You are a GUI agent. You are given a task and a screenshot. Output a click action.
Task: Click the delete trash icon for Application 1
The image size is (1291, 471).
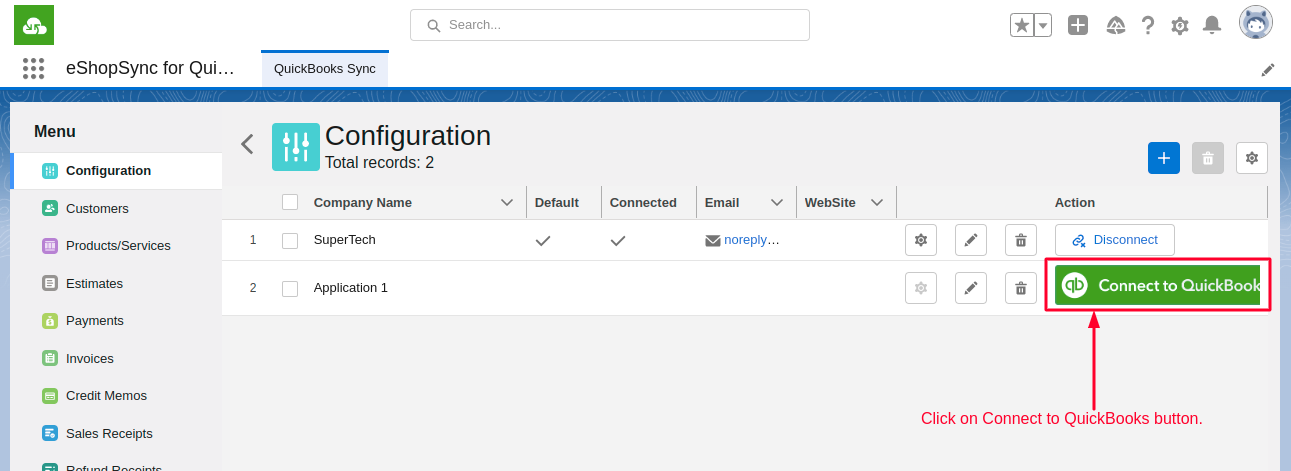coord(1020,288)
